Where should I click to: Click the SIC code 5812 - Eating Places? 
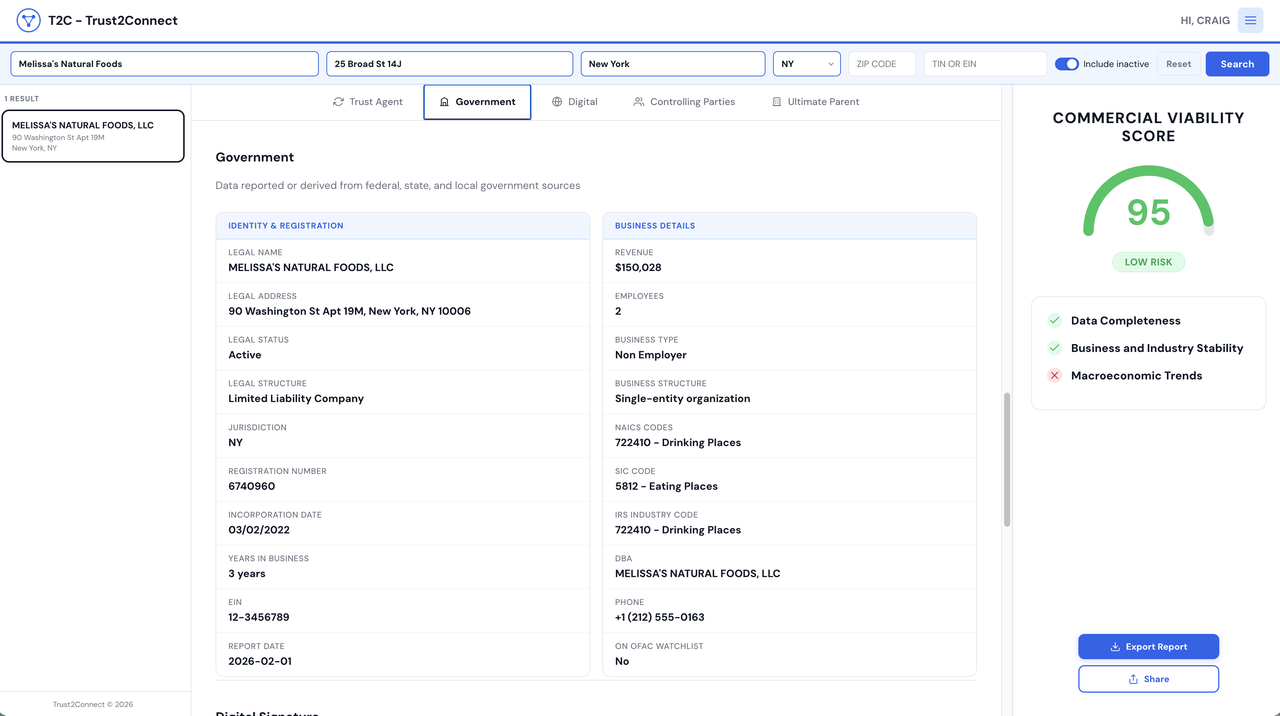coord(666,487)
